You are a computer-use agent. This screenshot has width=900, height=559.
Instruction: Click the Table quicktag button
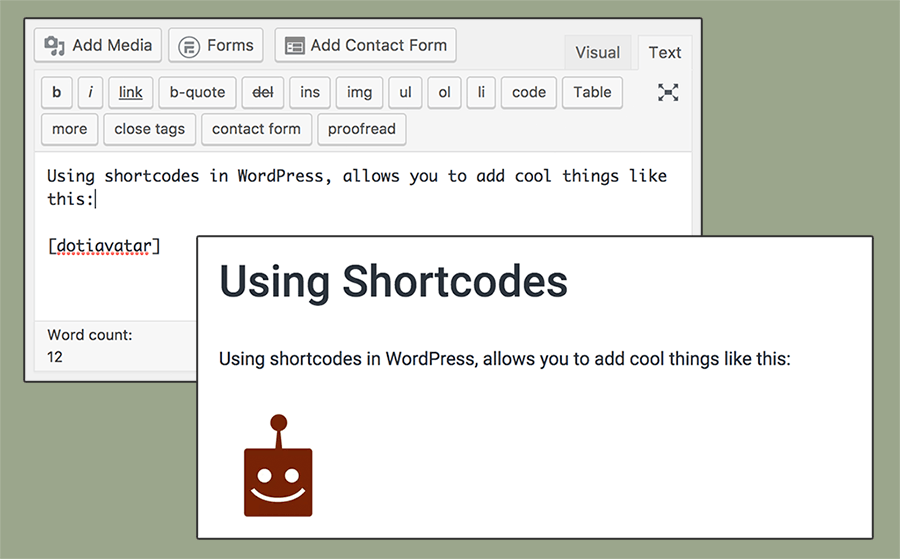pos(592,92)
